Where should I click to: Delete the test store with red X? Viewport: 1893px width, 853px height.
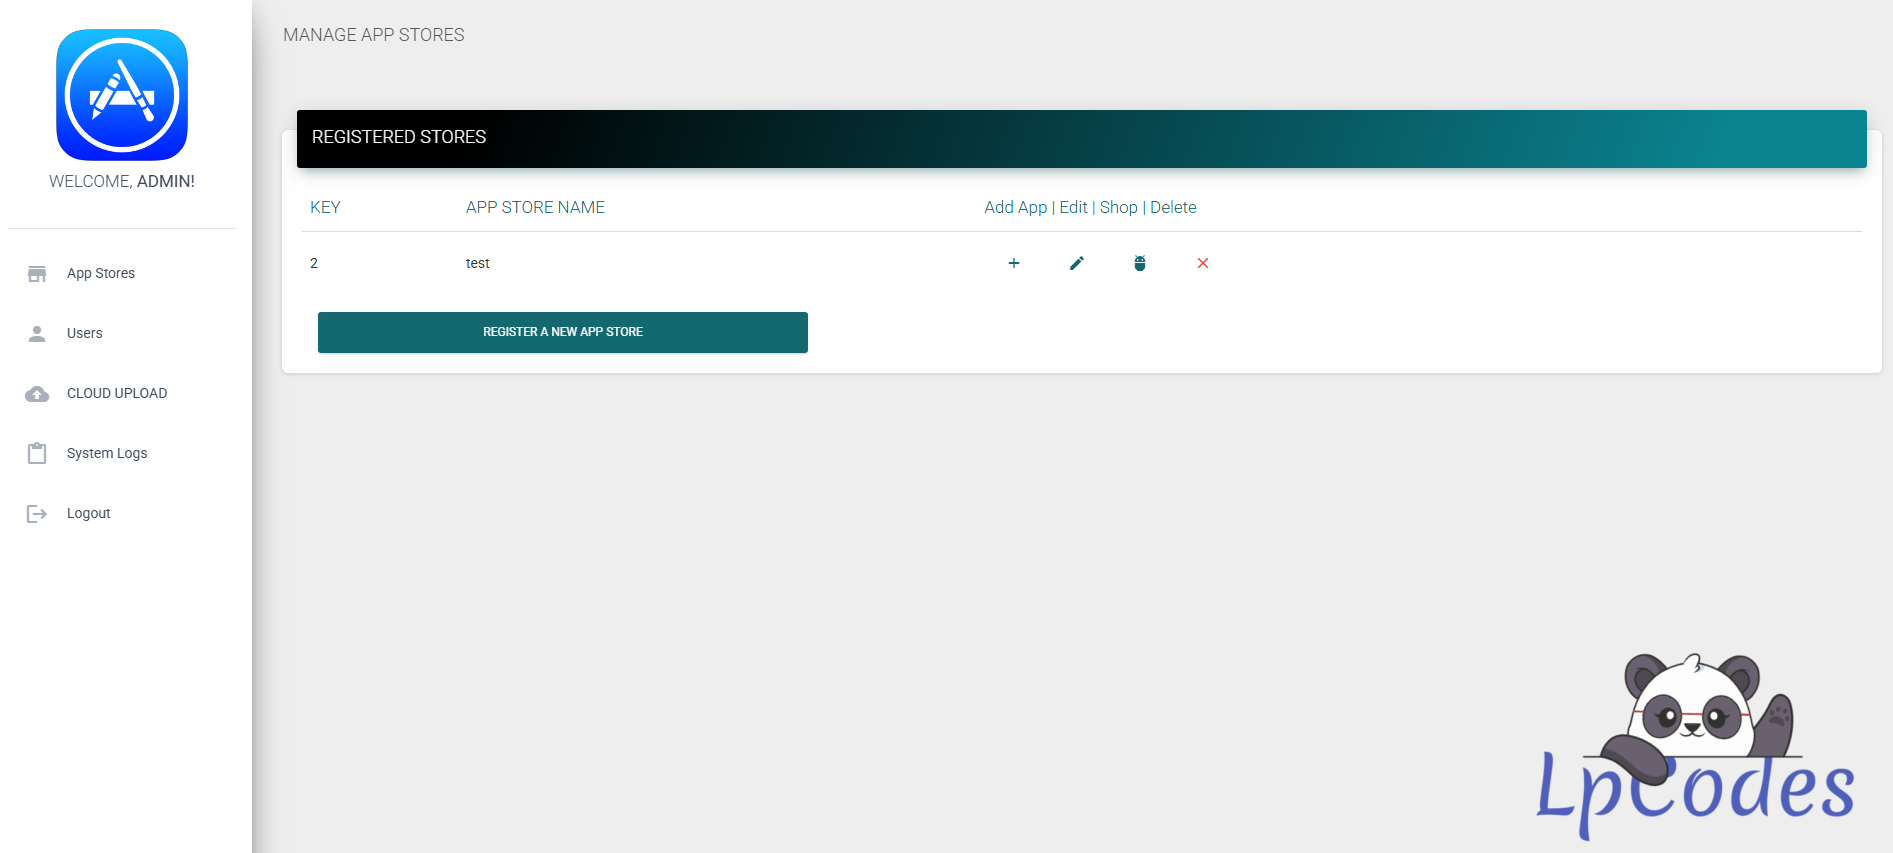point(1203,263)
